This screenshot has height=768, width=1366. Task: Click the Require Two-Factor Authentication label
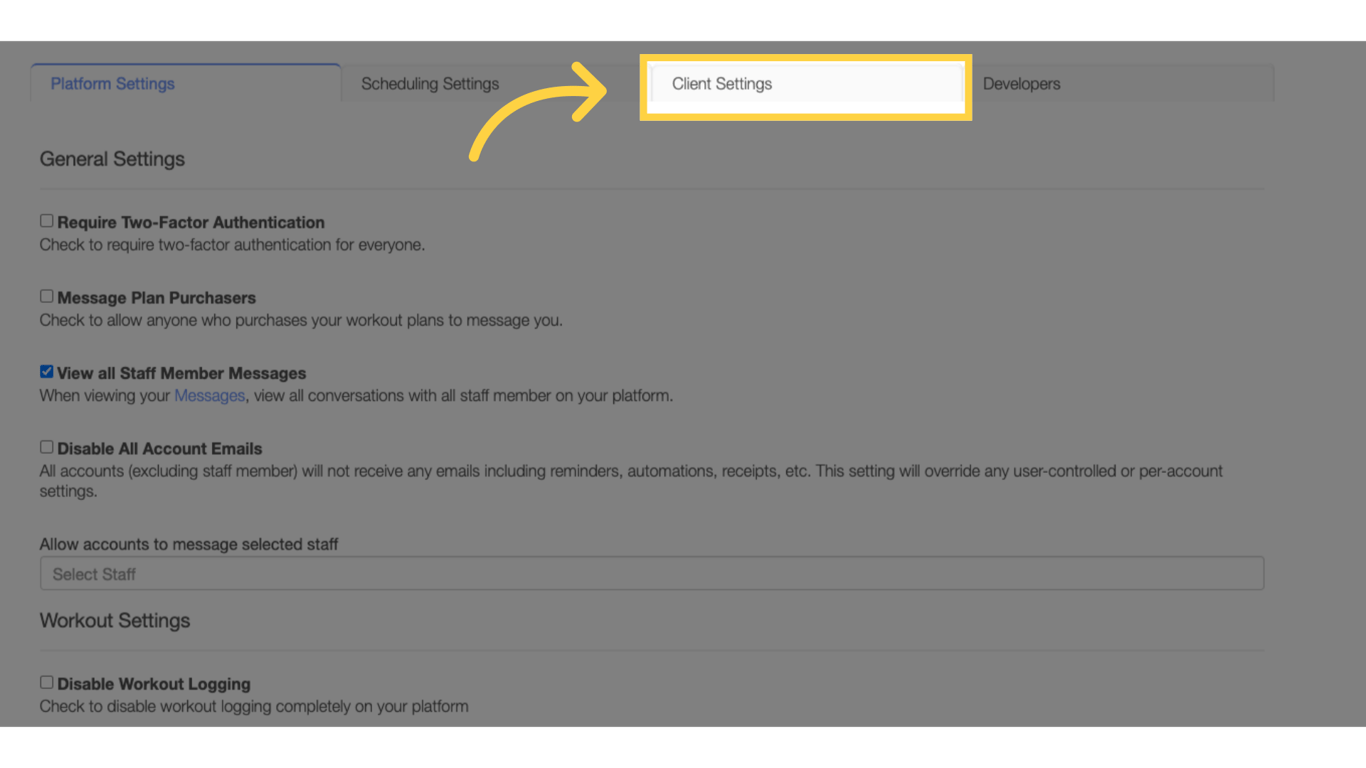click(190, 222)
